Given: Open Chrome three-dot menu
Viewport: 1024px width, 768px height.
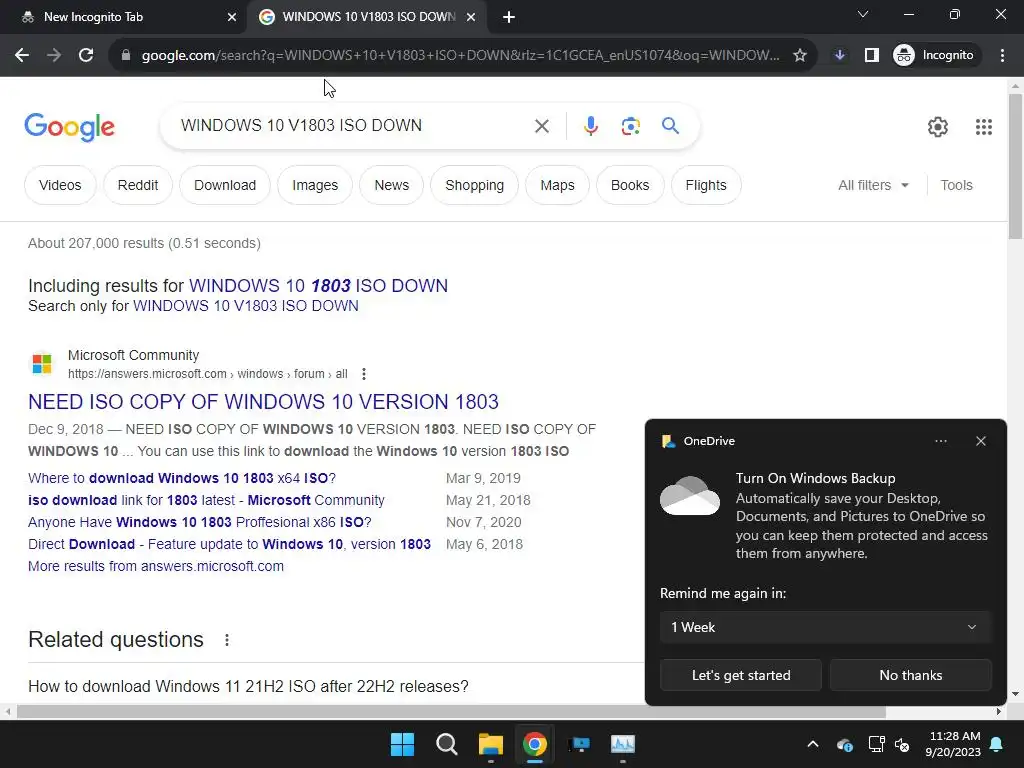Looking at the screenshot, I should pos(1002,56).
